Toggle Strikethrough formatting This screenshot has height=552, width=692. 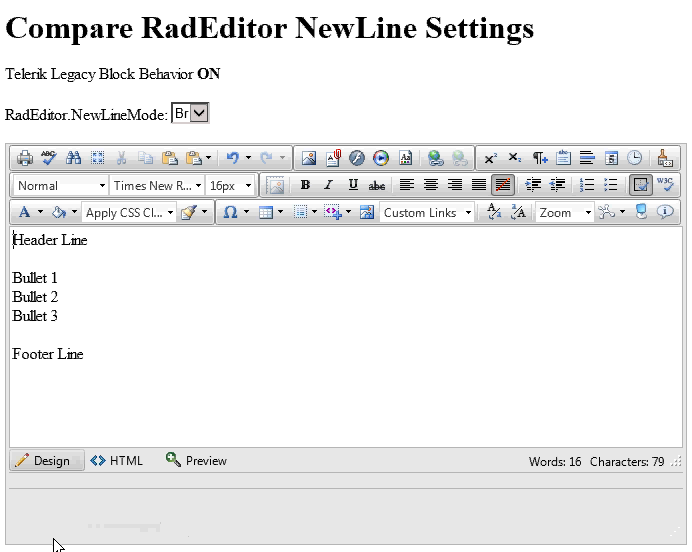(x=376, y=185)
